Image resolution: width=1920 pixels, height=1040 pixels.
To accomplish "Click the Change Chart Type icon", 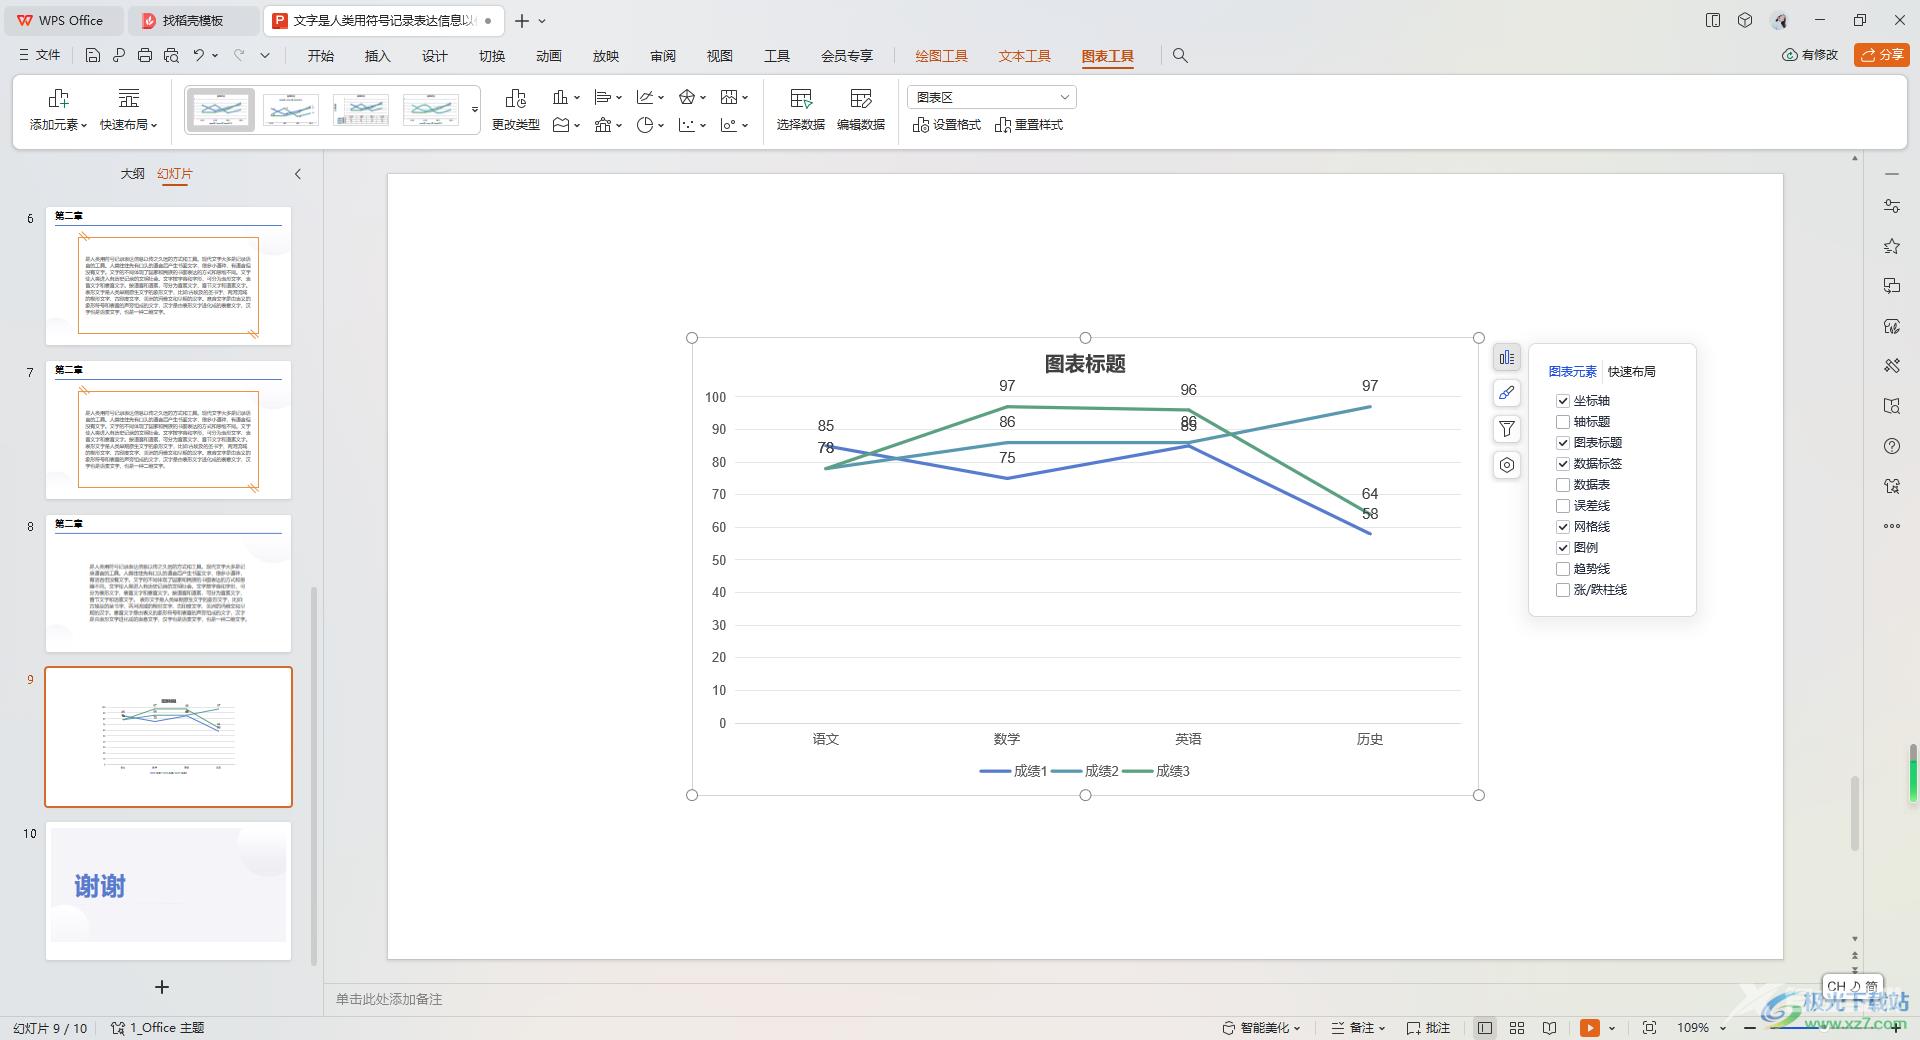I will tap(516, 109).
